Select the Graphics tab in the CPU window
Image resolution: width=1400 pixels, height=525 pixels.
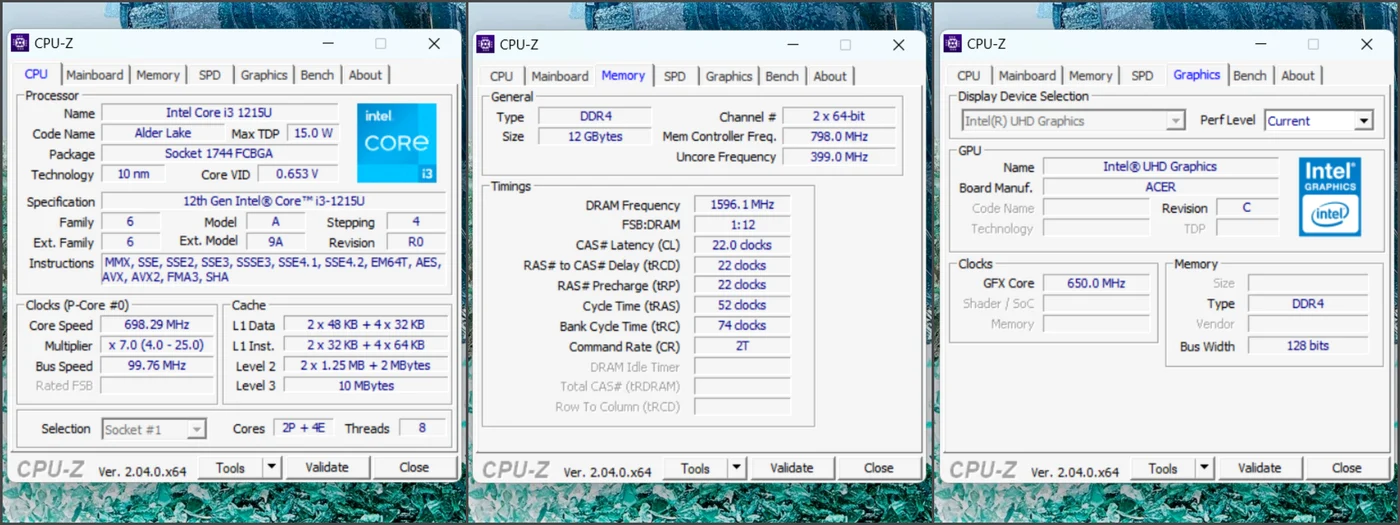click(264, 75)
